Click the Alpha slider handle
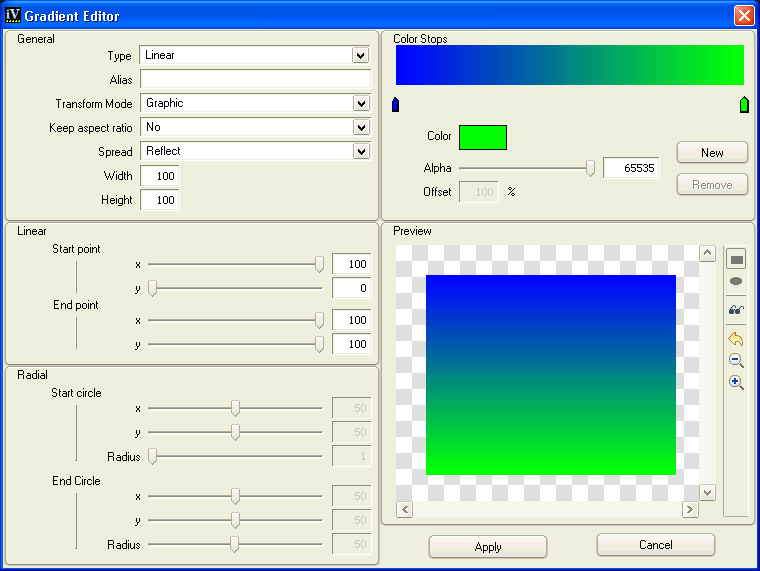760x571 pixels. (x=590, y=169)
